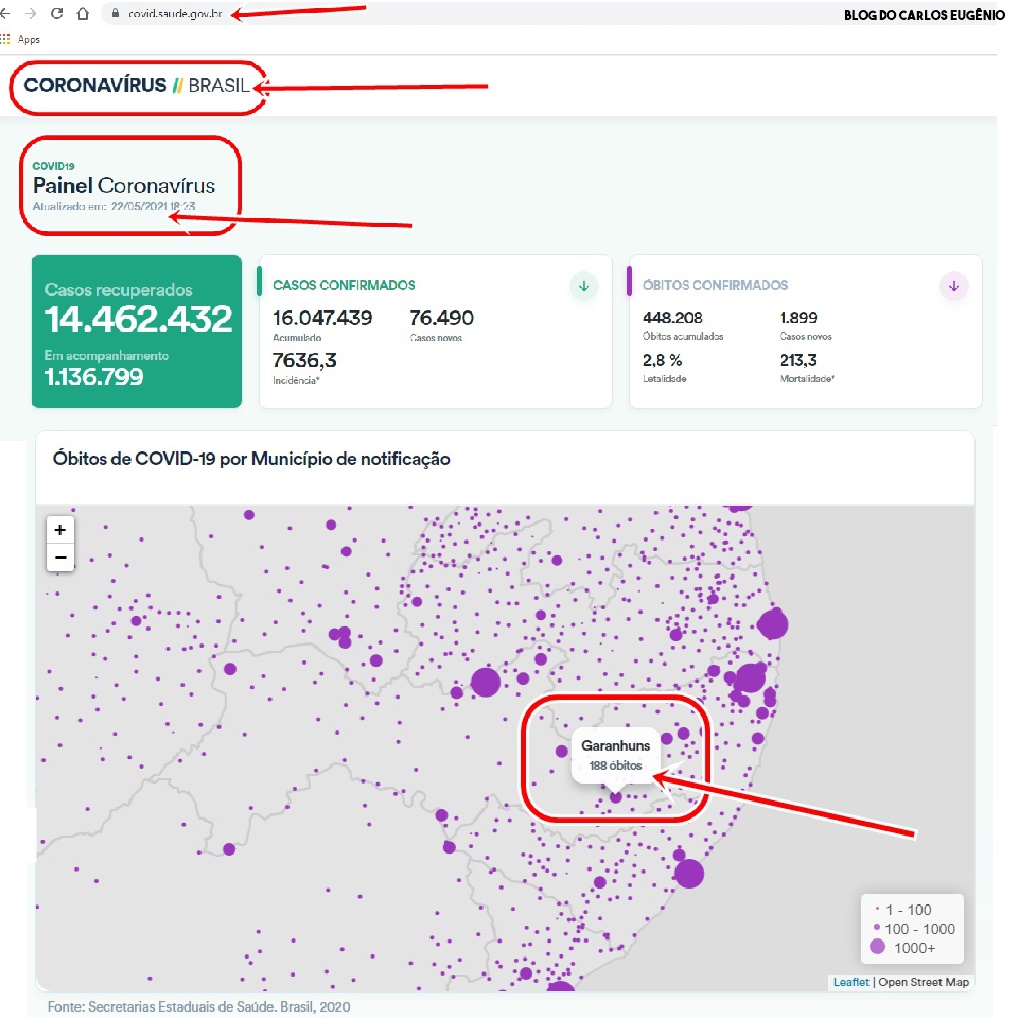Zoom in on the map with plus
1009x1018 pixels.
pos(60,530)
